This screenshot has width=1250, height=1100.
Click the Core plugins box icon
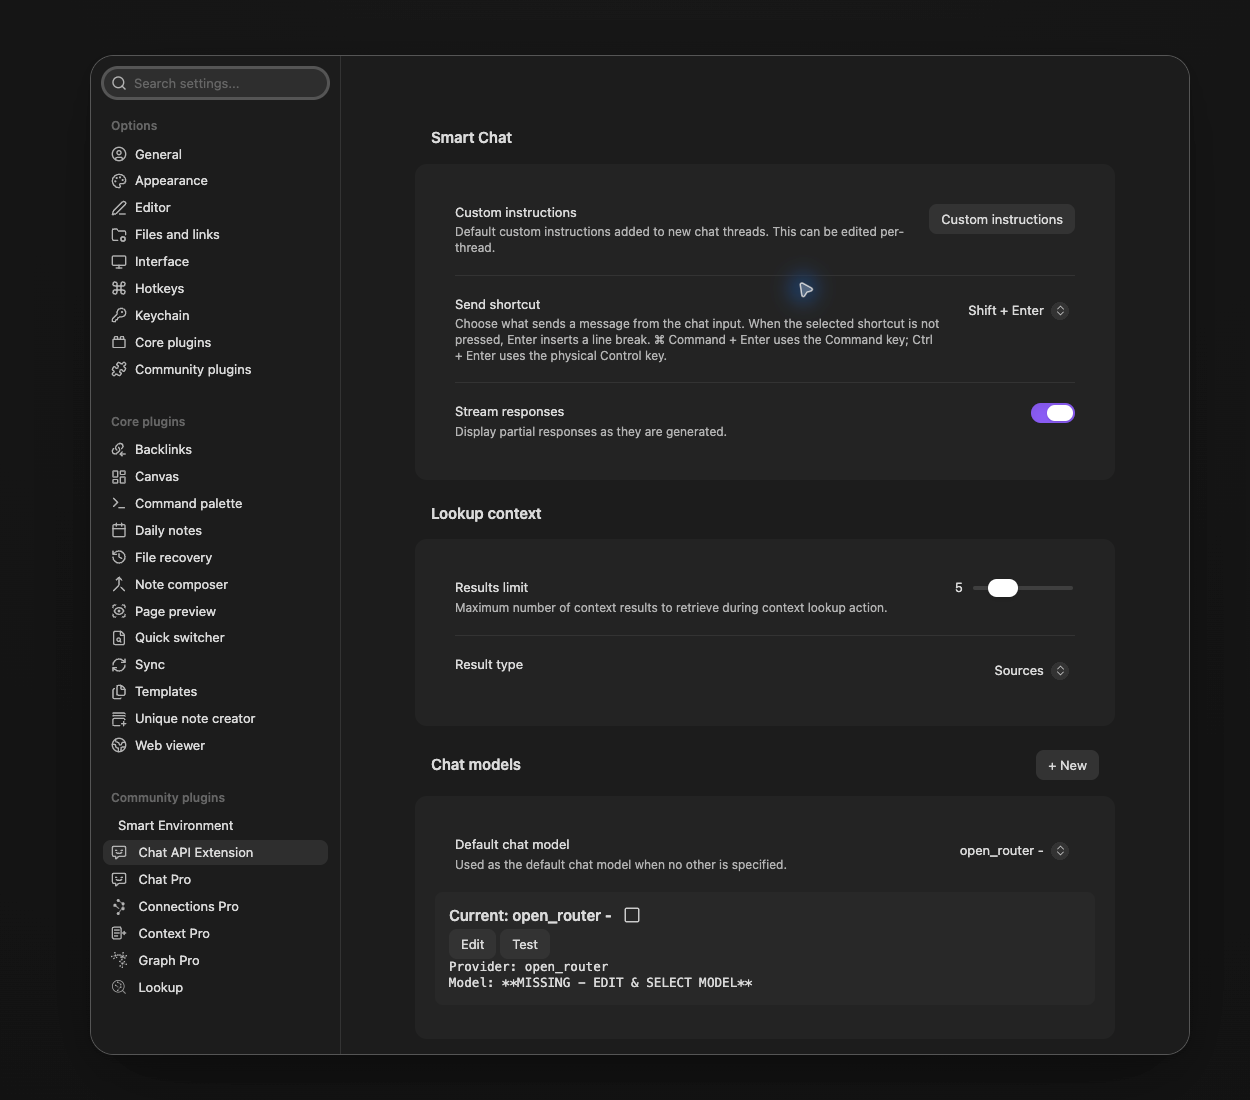click(x=119, y=343)
